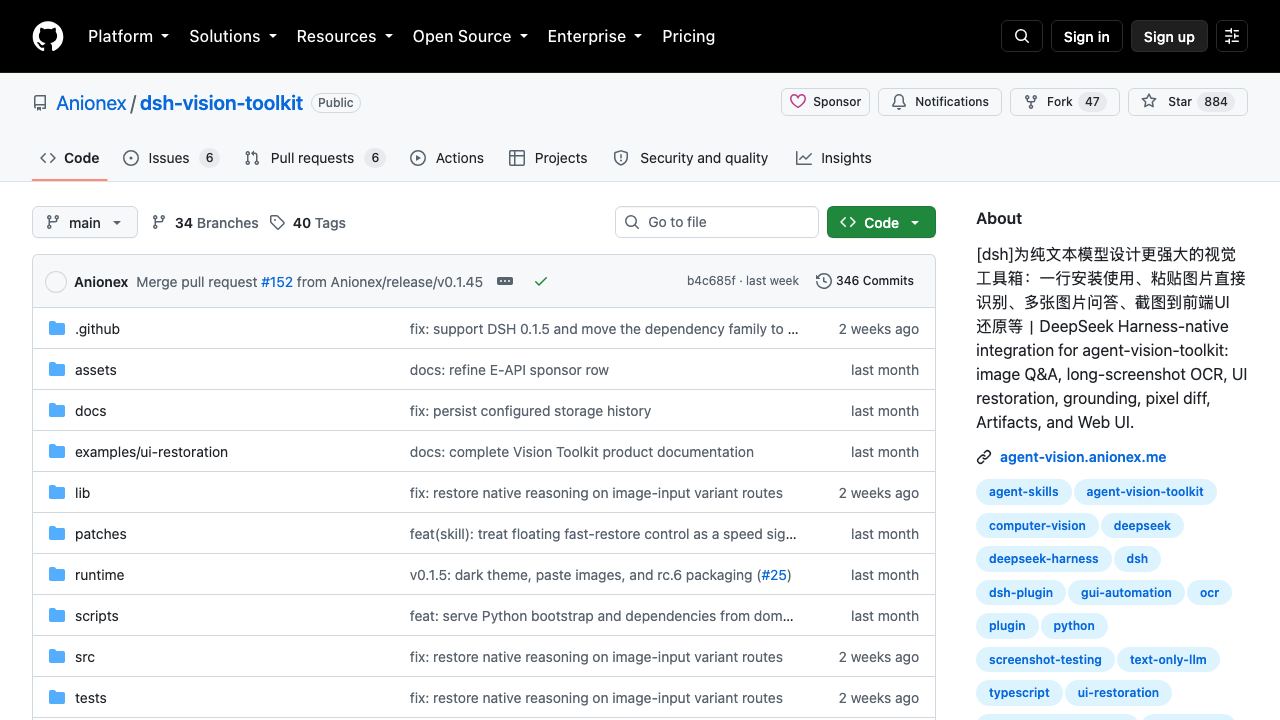1280x720 pixels.
Task: Expand the Open Source menu
Action: (470, 36)
